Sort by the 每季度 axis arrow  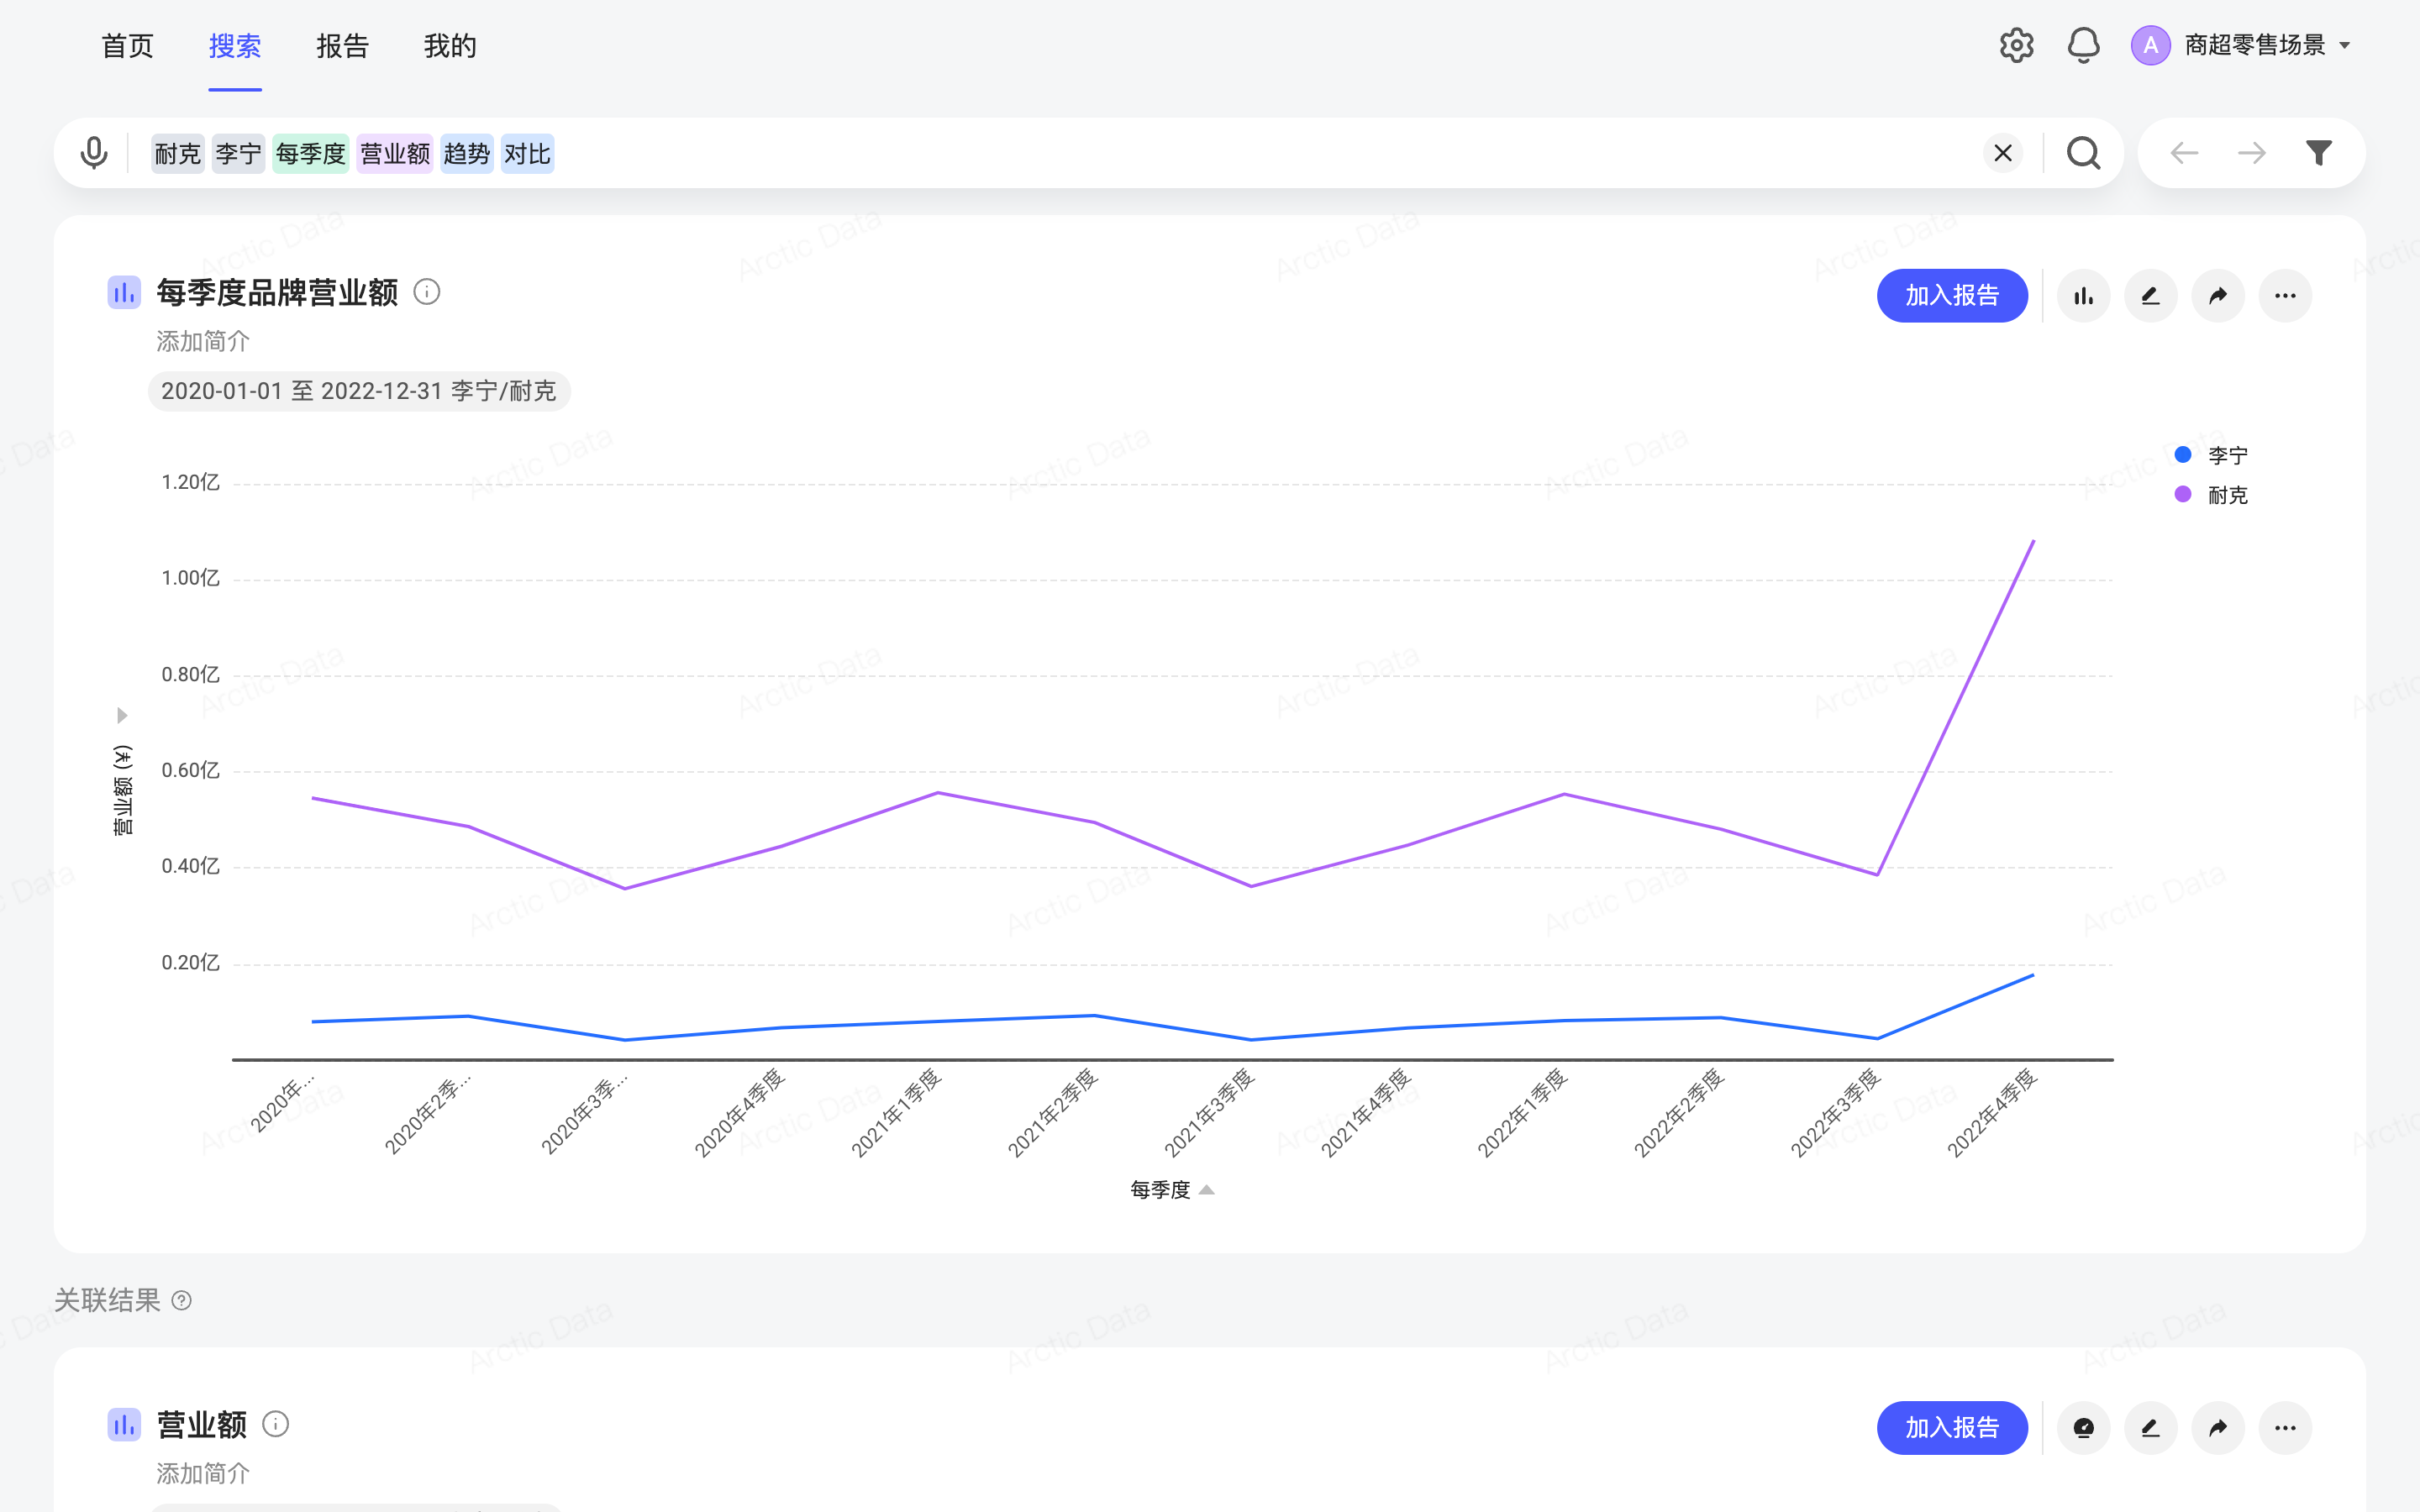click(1207, 1190)
